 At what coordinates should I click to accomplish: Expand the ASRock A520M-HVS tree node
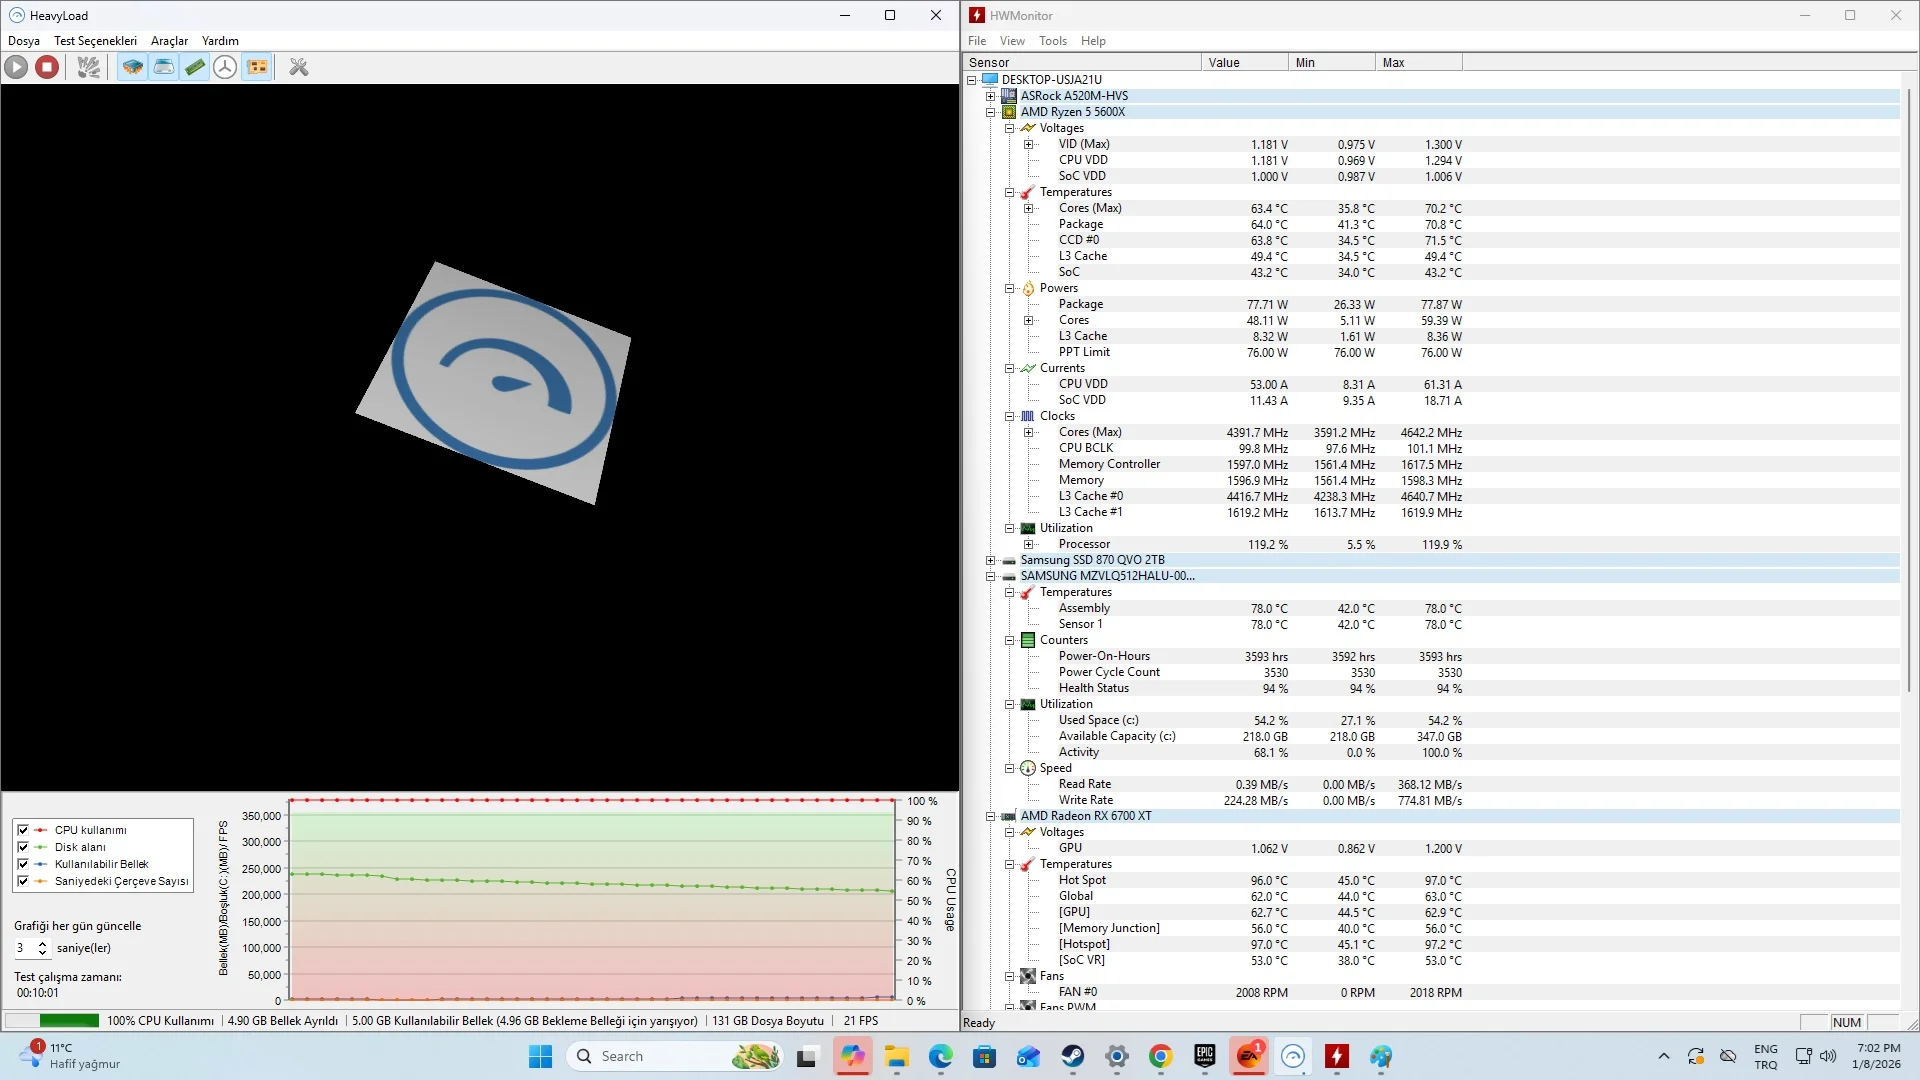(x=990, y=96)
